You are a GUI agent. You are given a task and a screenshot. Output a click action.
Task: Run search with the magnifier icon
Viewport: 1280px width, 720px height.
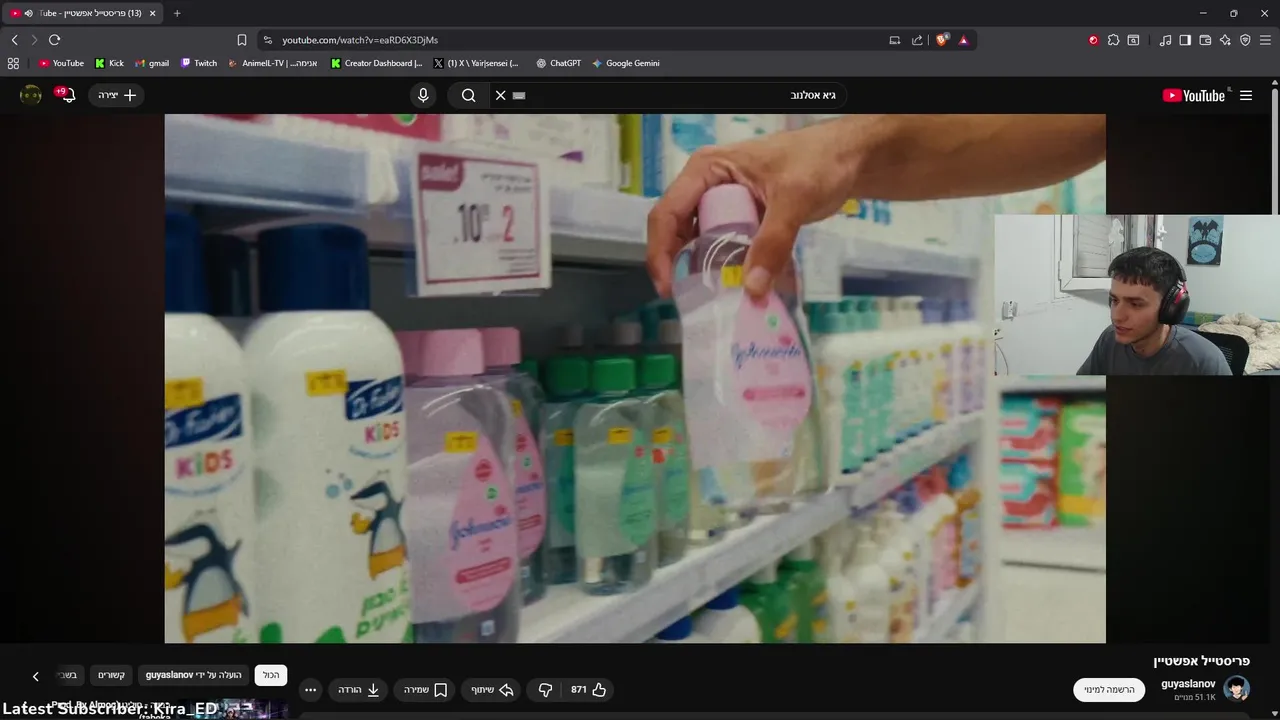click(x=468, y=95)
